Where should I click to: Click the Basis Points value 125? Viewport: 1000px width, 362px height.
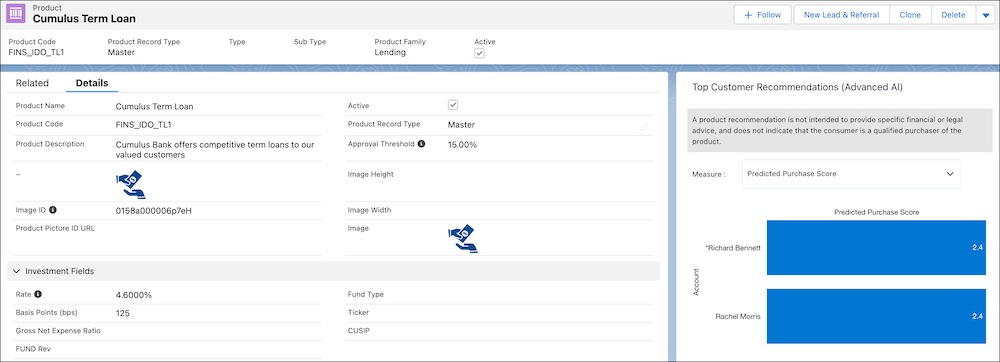pyautogui.click(x=122, y=314)
